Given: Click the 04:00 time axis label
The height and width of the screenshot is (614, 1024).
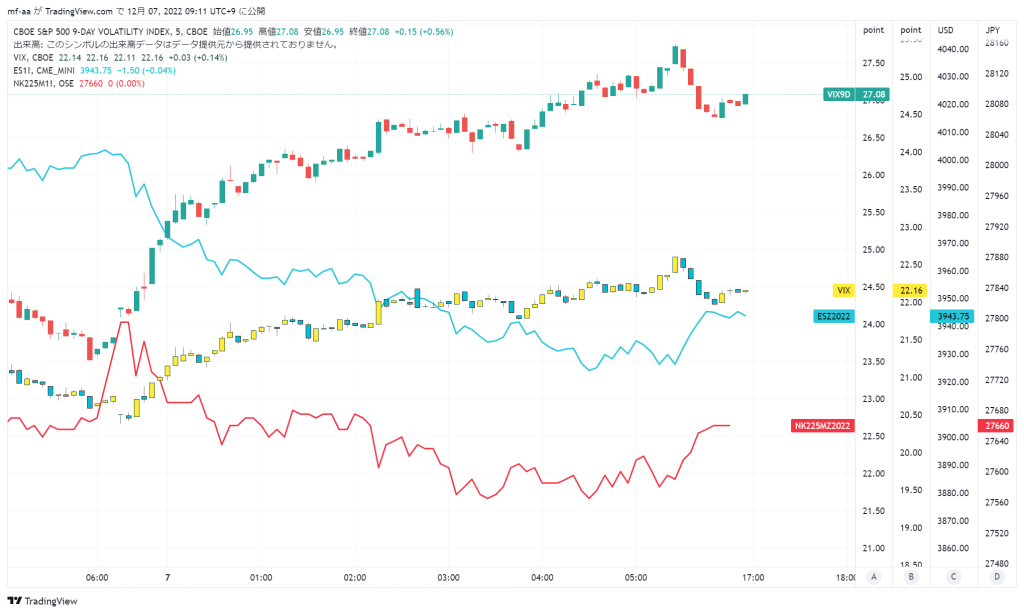Looking at the screenshot, I should (542, 577).
